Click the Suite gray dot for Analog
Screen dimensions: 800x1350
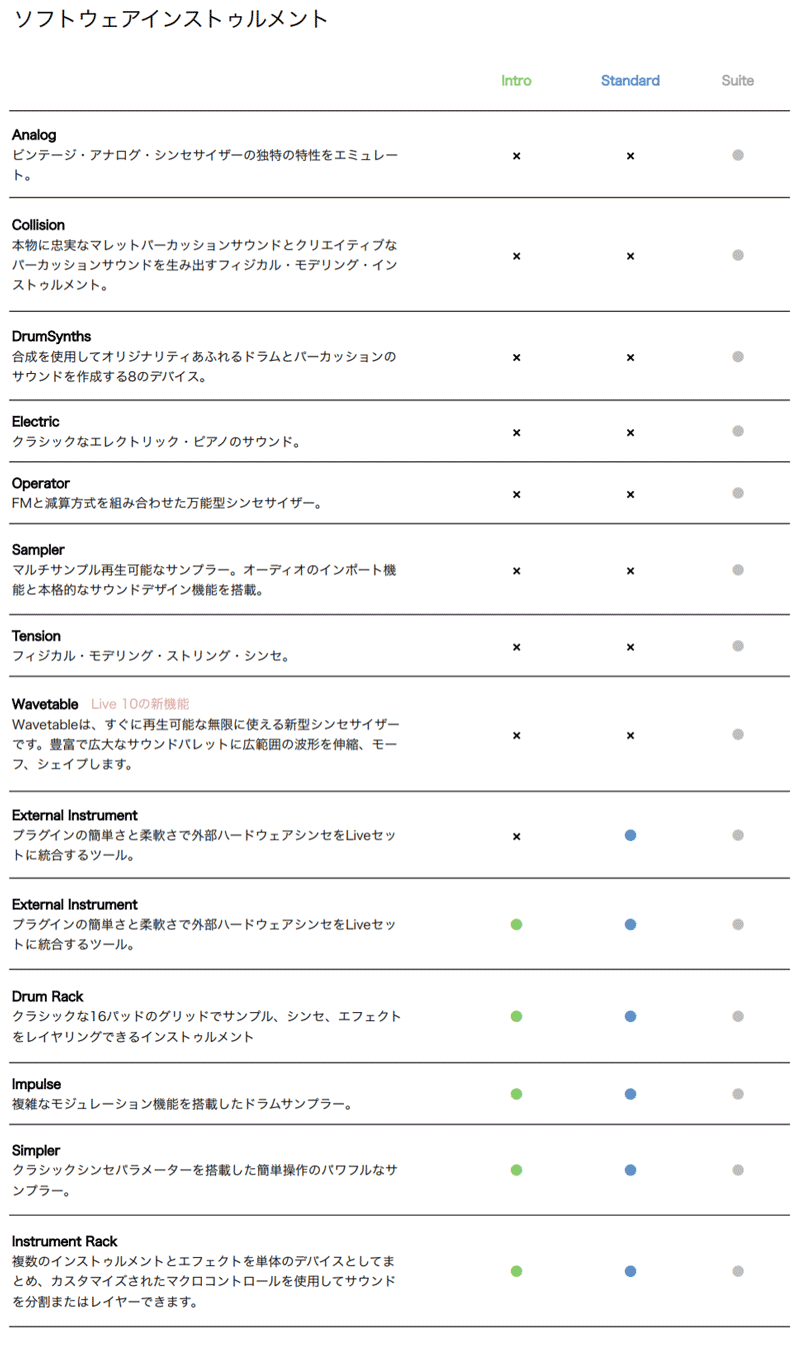tap(738, 155)
